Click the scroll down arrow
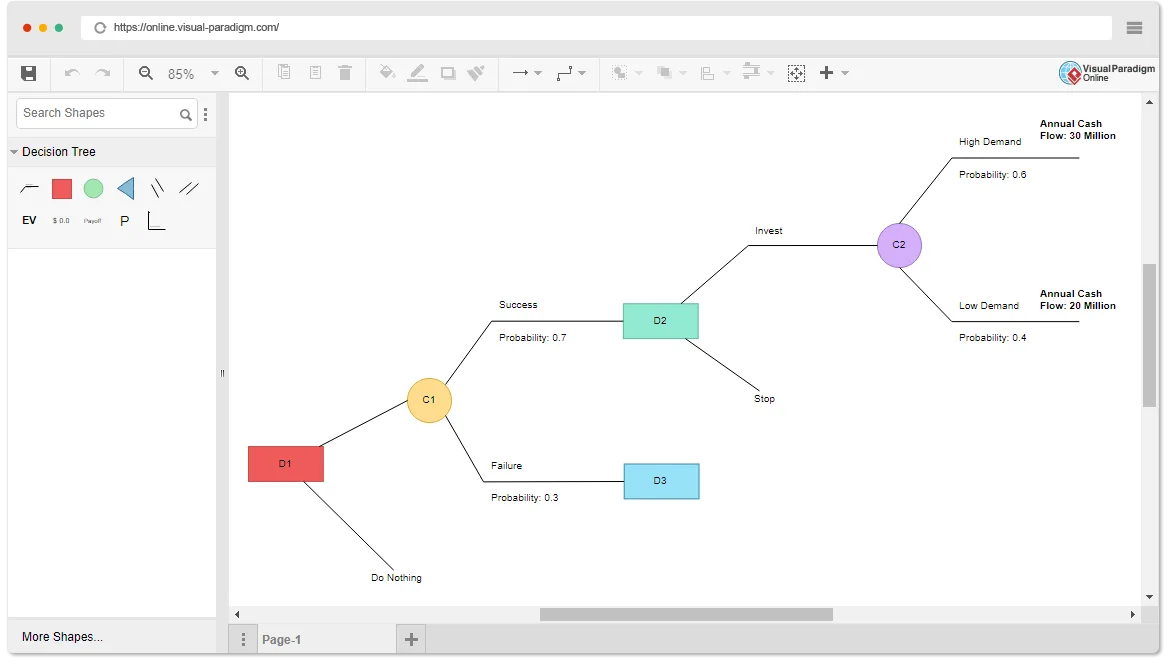1170x665 pixels. pyautogui.click(x=1149, y=597)
